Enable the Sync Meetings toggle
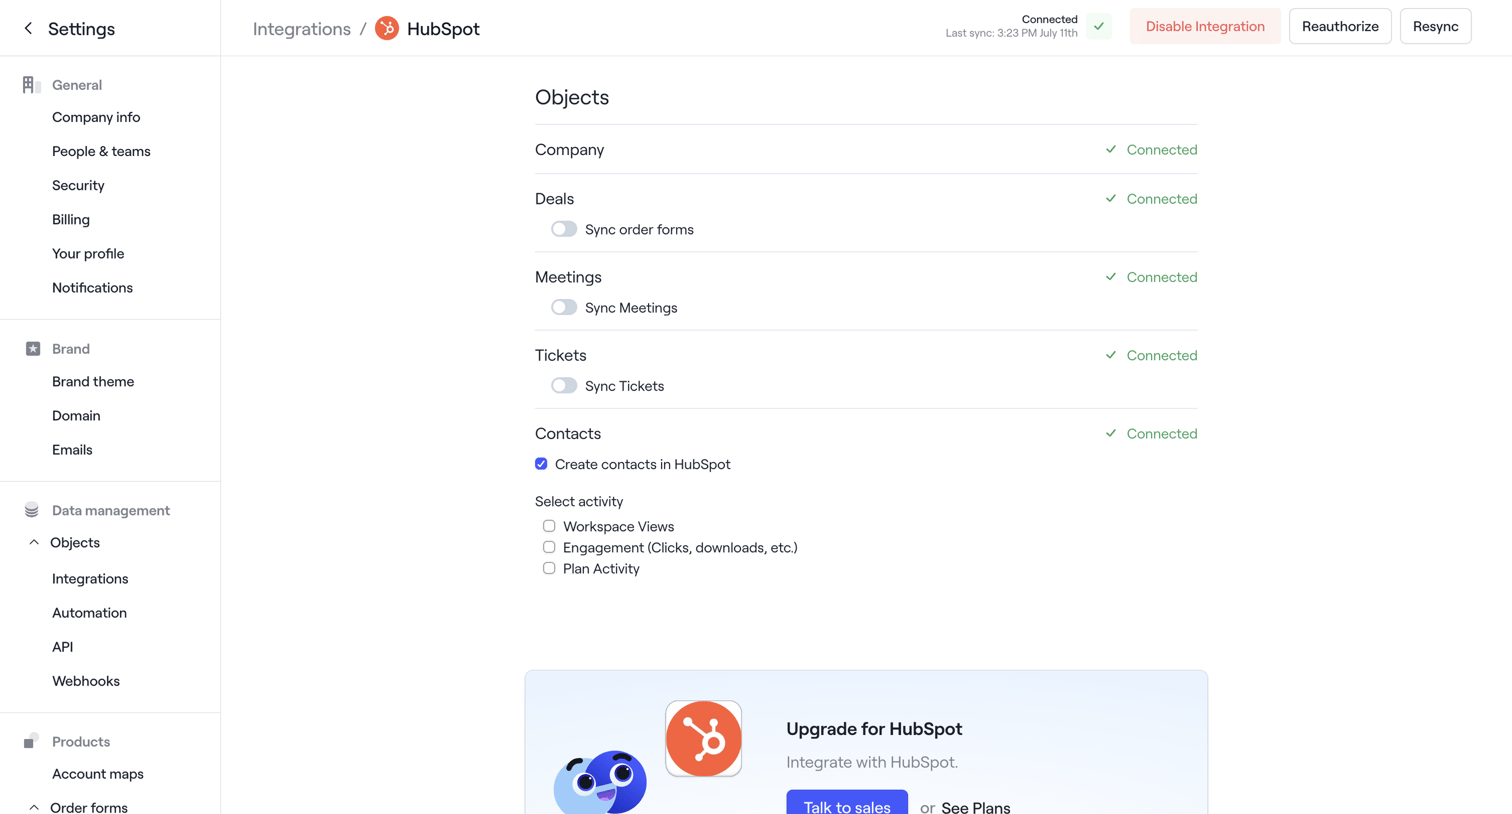 [564, 307]
